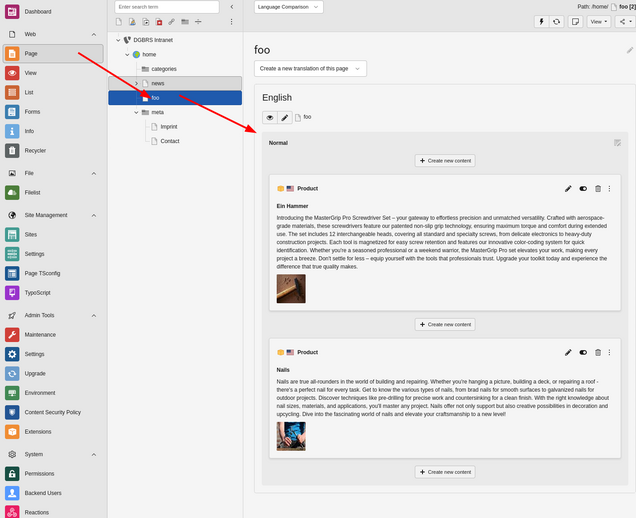Viewport: 636px width, 518px height.
Task: Delete the Ein Hammer content element
Action: [598, 188]
